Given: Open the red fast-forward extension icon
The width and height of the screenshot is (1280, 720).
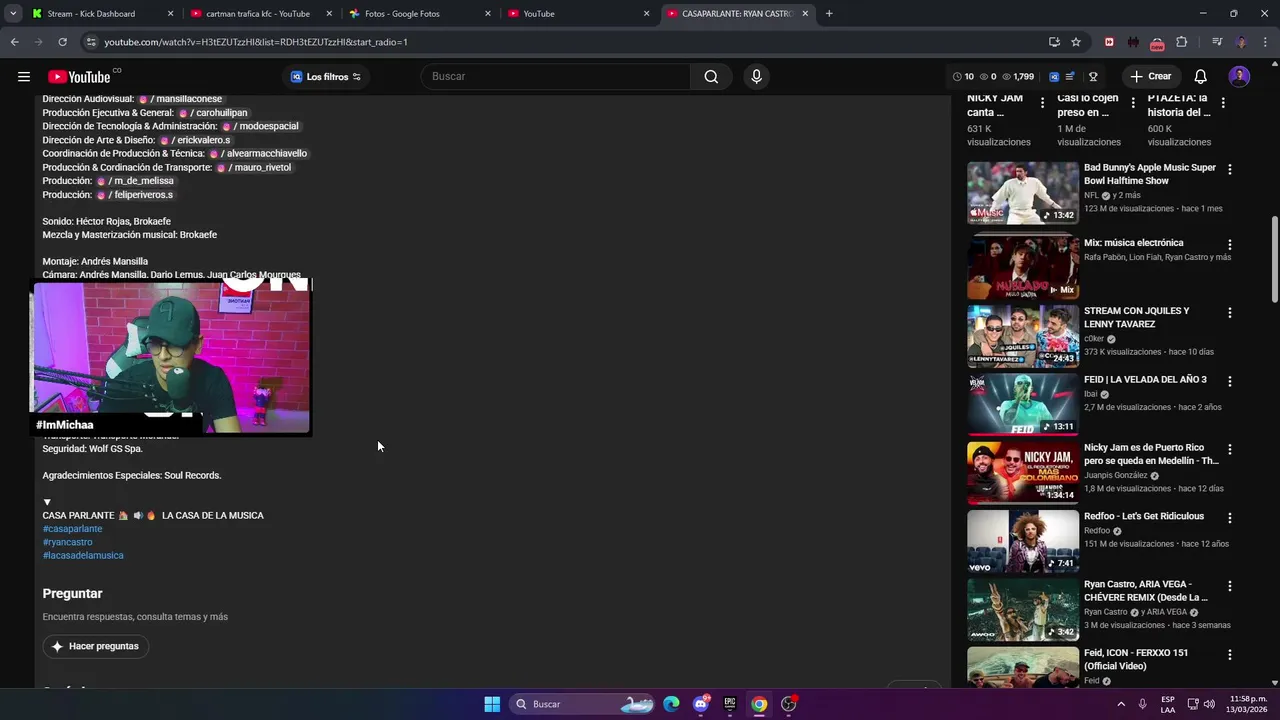Looking at the screenshot, I should 1109,42.
